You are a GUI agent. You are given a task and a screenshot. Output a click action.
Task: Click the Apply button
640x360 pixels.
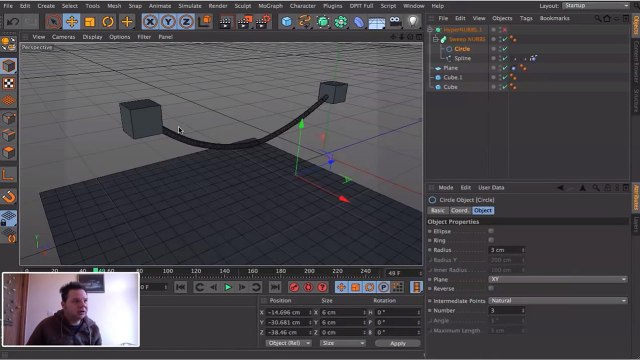[x=398, y=343]
